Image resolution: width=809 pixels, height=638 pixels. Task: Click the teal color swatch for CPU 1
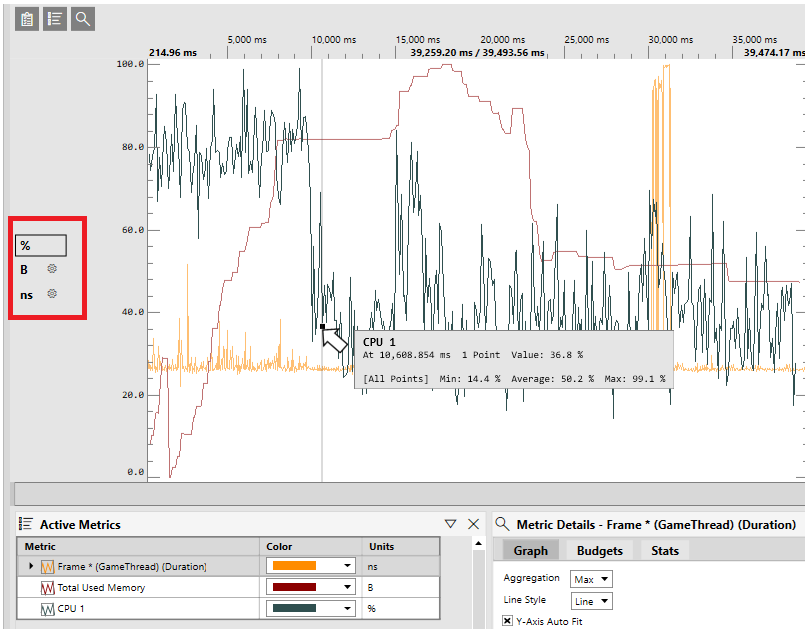[294, 608]
